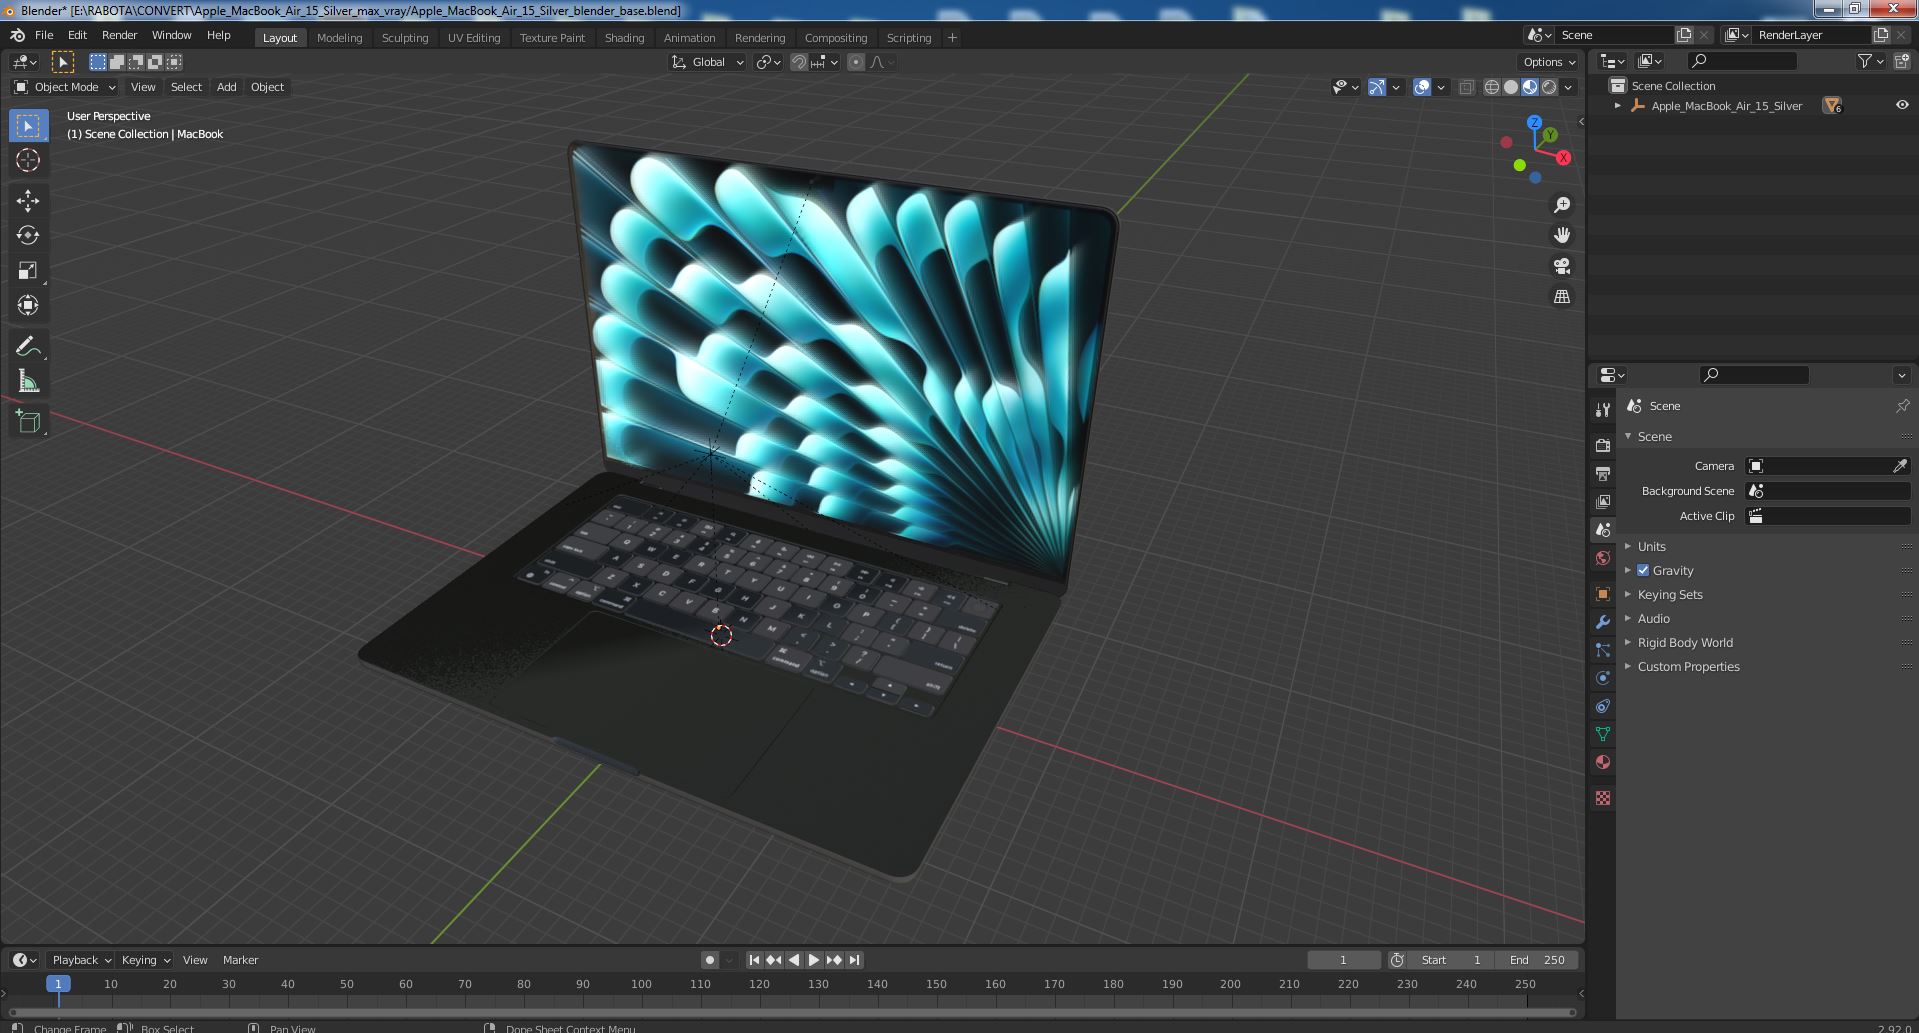Open the Material properties tab

click(x=1603, y=762)
